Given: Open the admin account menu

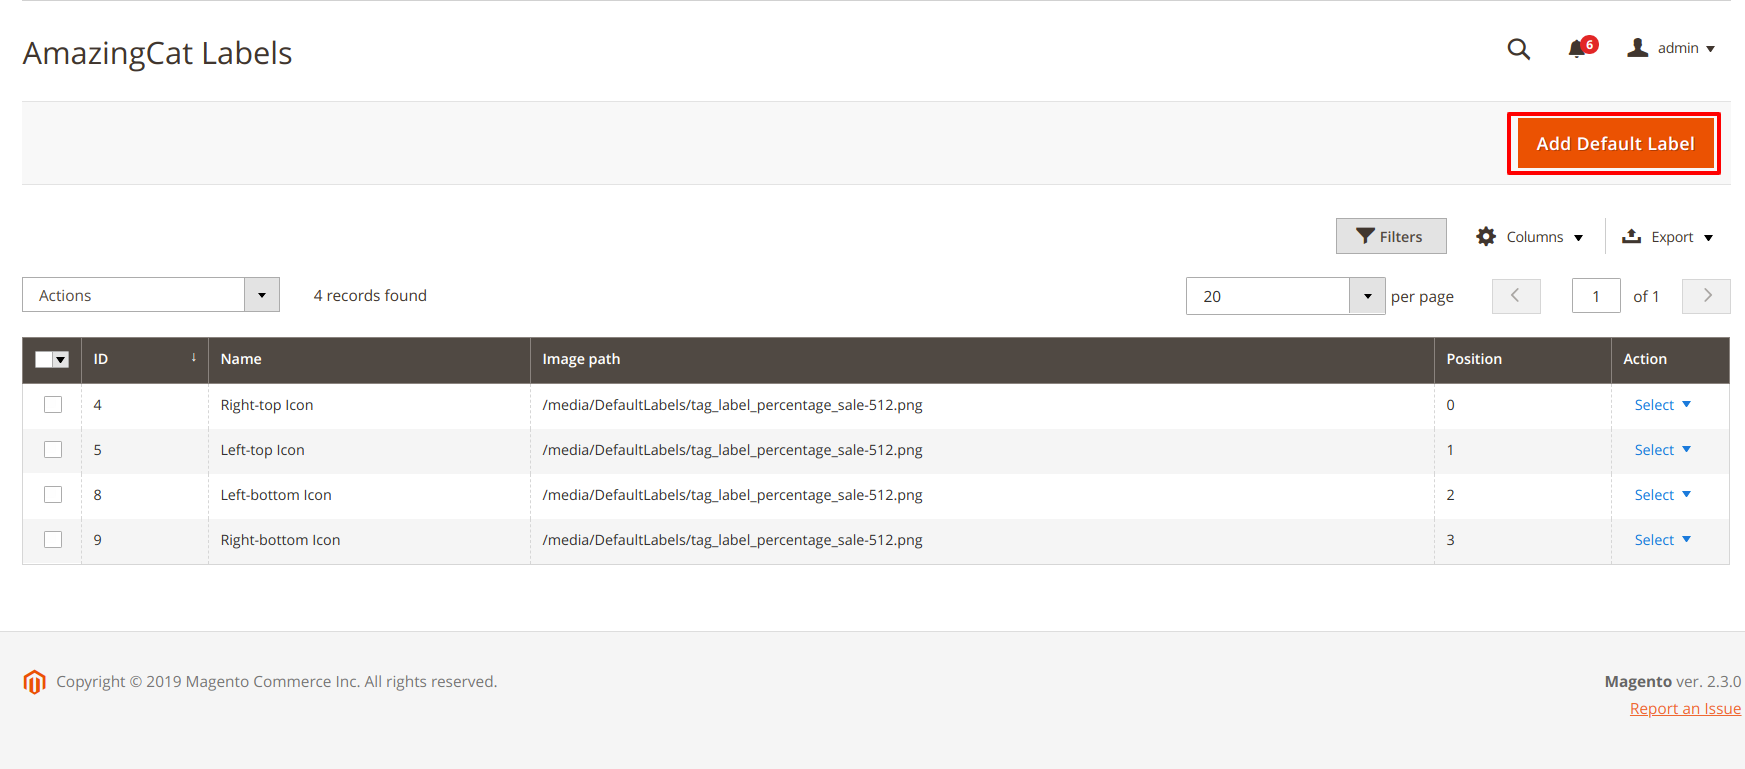Looking at the screenshot, I should pyautogui.click(x=1671, y=48).
